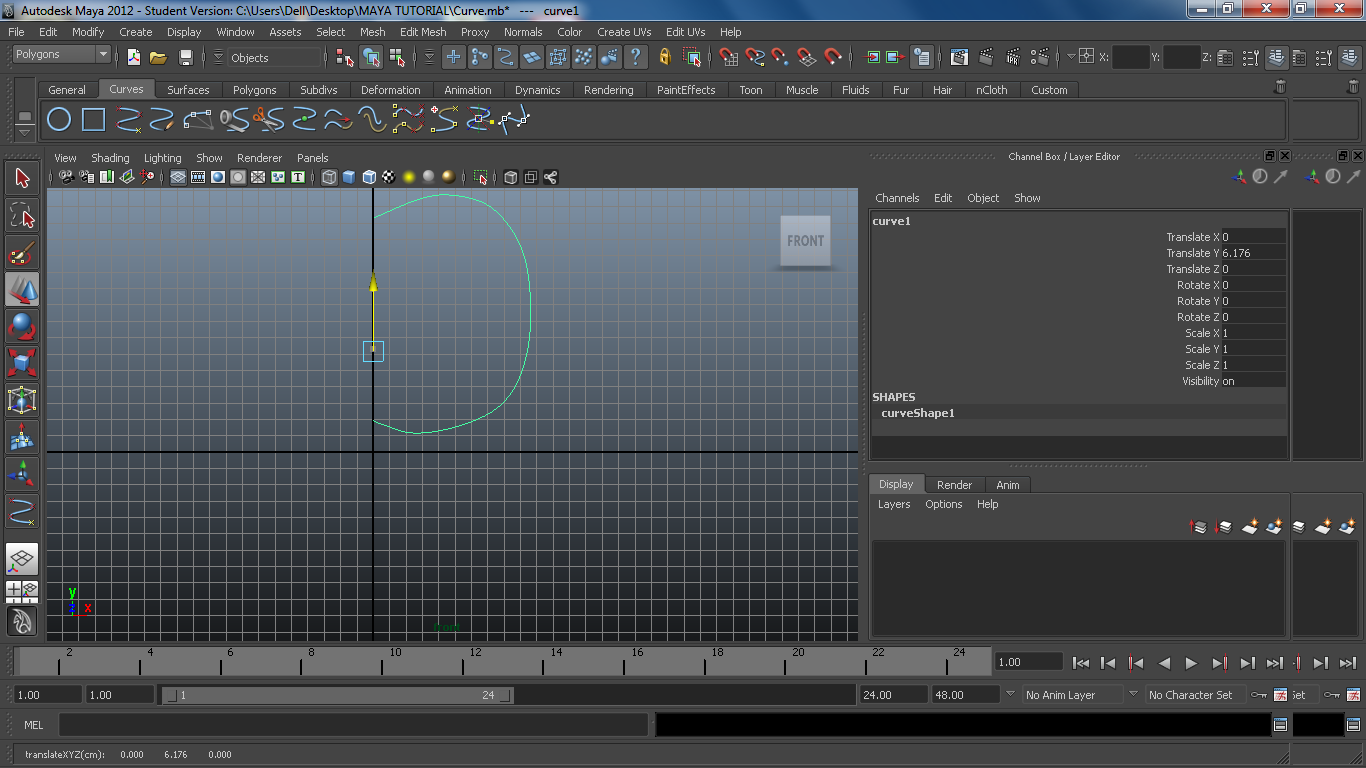Pick the pencil curve tool icon
The height and width of the screenshot is (768, 1366).
[x=163, y=121]
